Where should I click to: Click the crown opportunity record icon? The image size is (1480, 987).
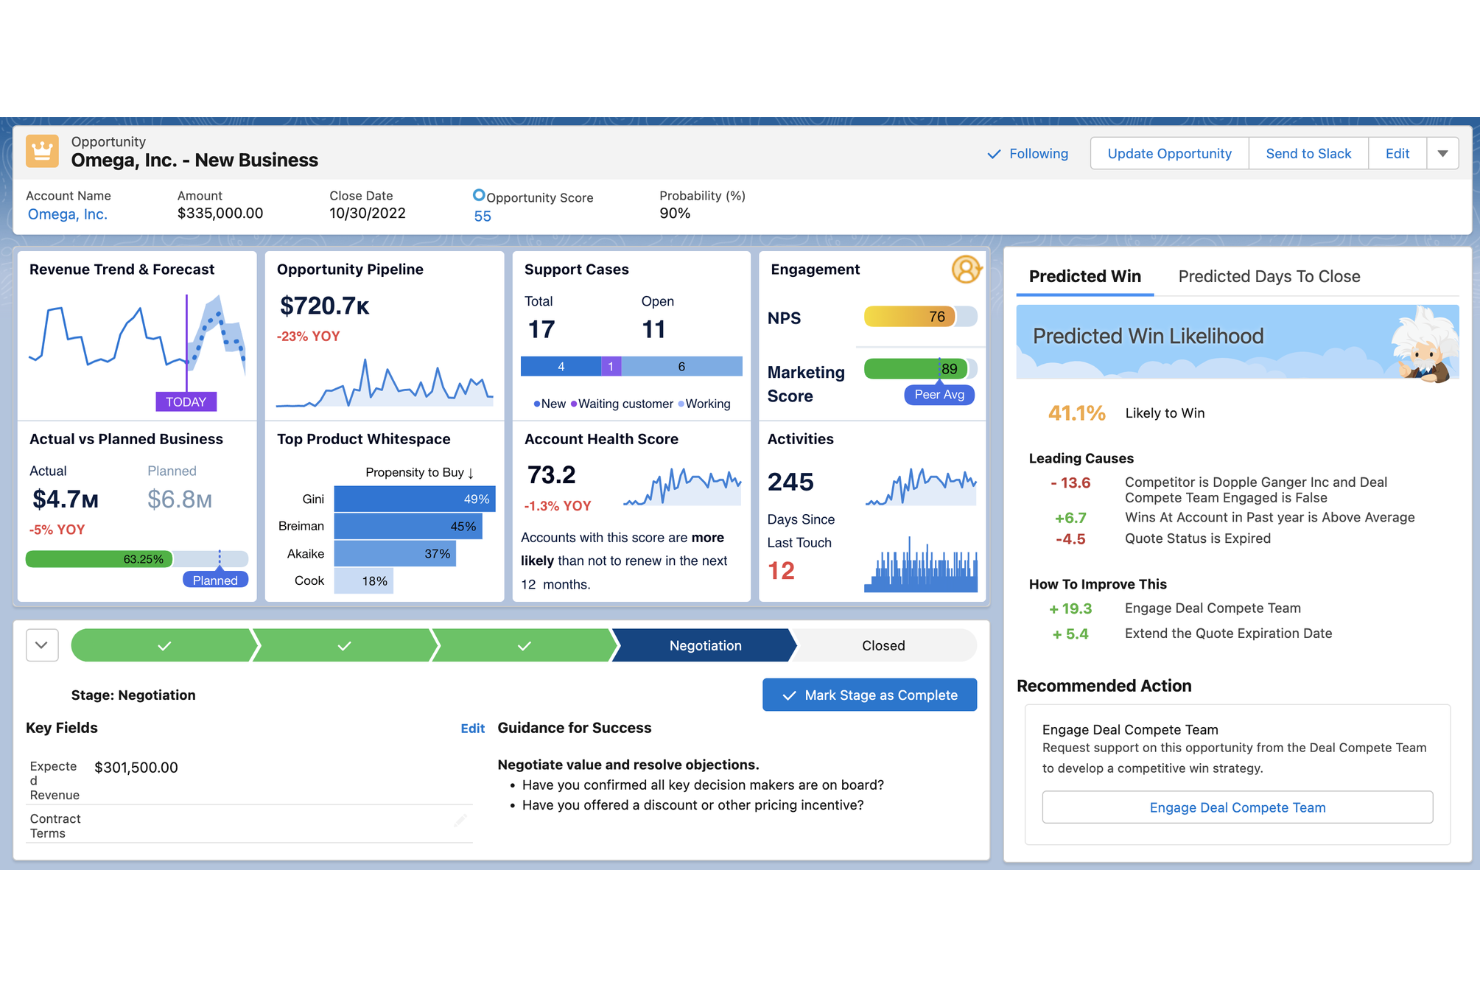pos(41,151)
